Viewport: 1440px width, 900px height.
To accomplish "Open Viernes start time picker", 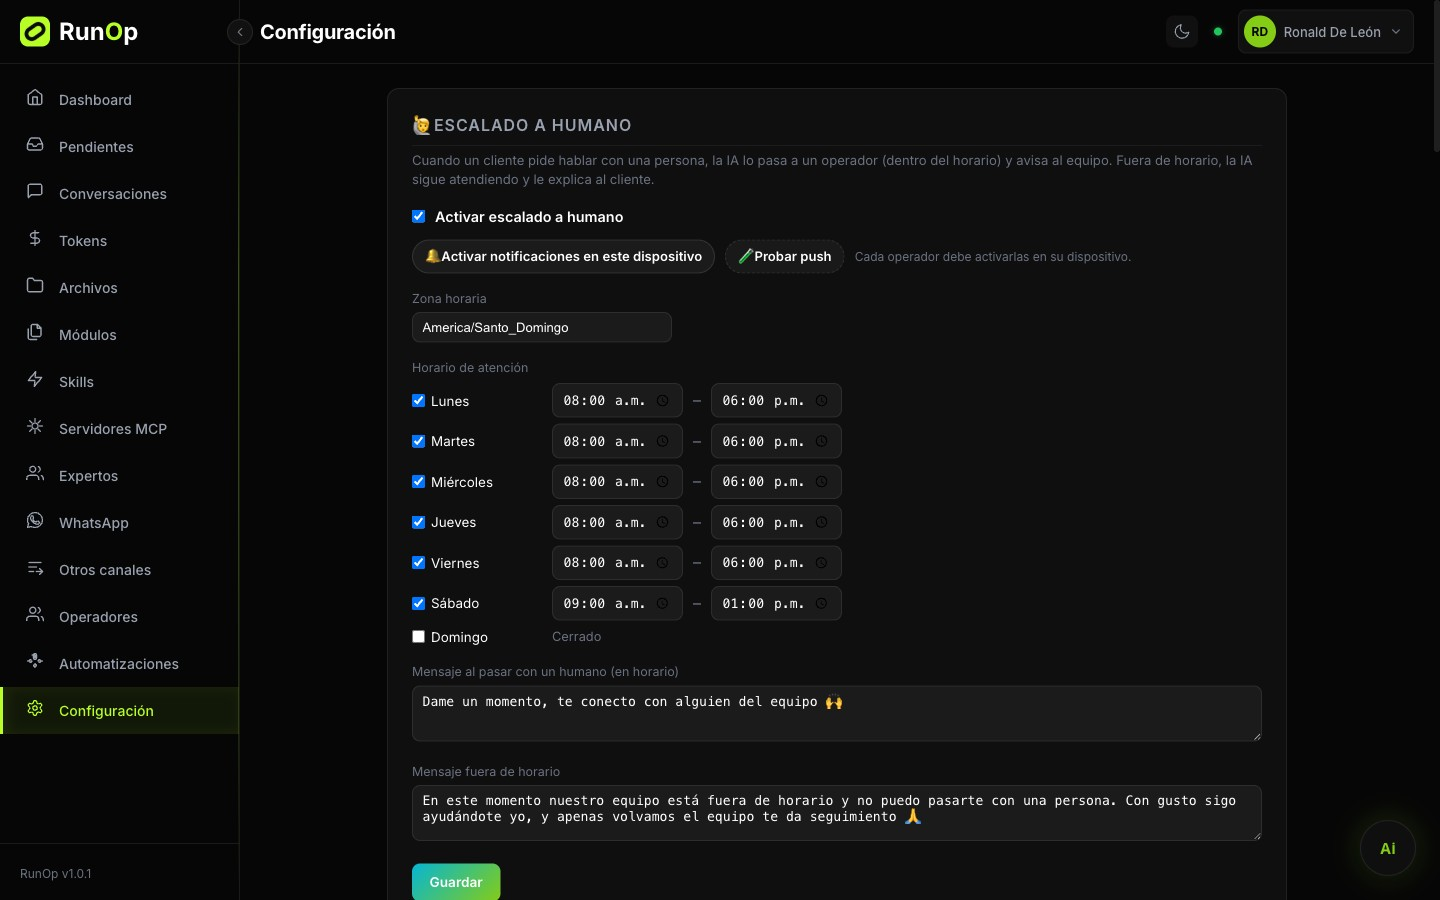I will [x=617, y=563].
